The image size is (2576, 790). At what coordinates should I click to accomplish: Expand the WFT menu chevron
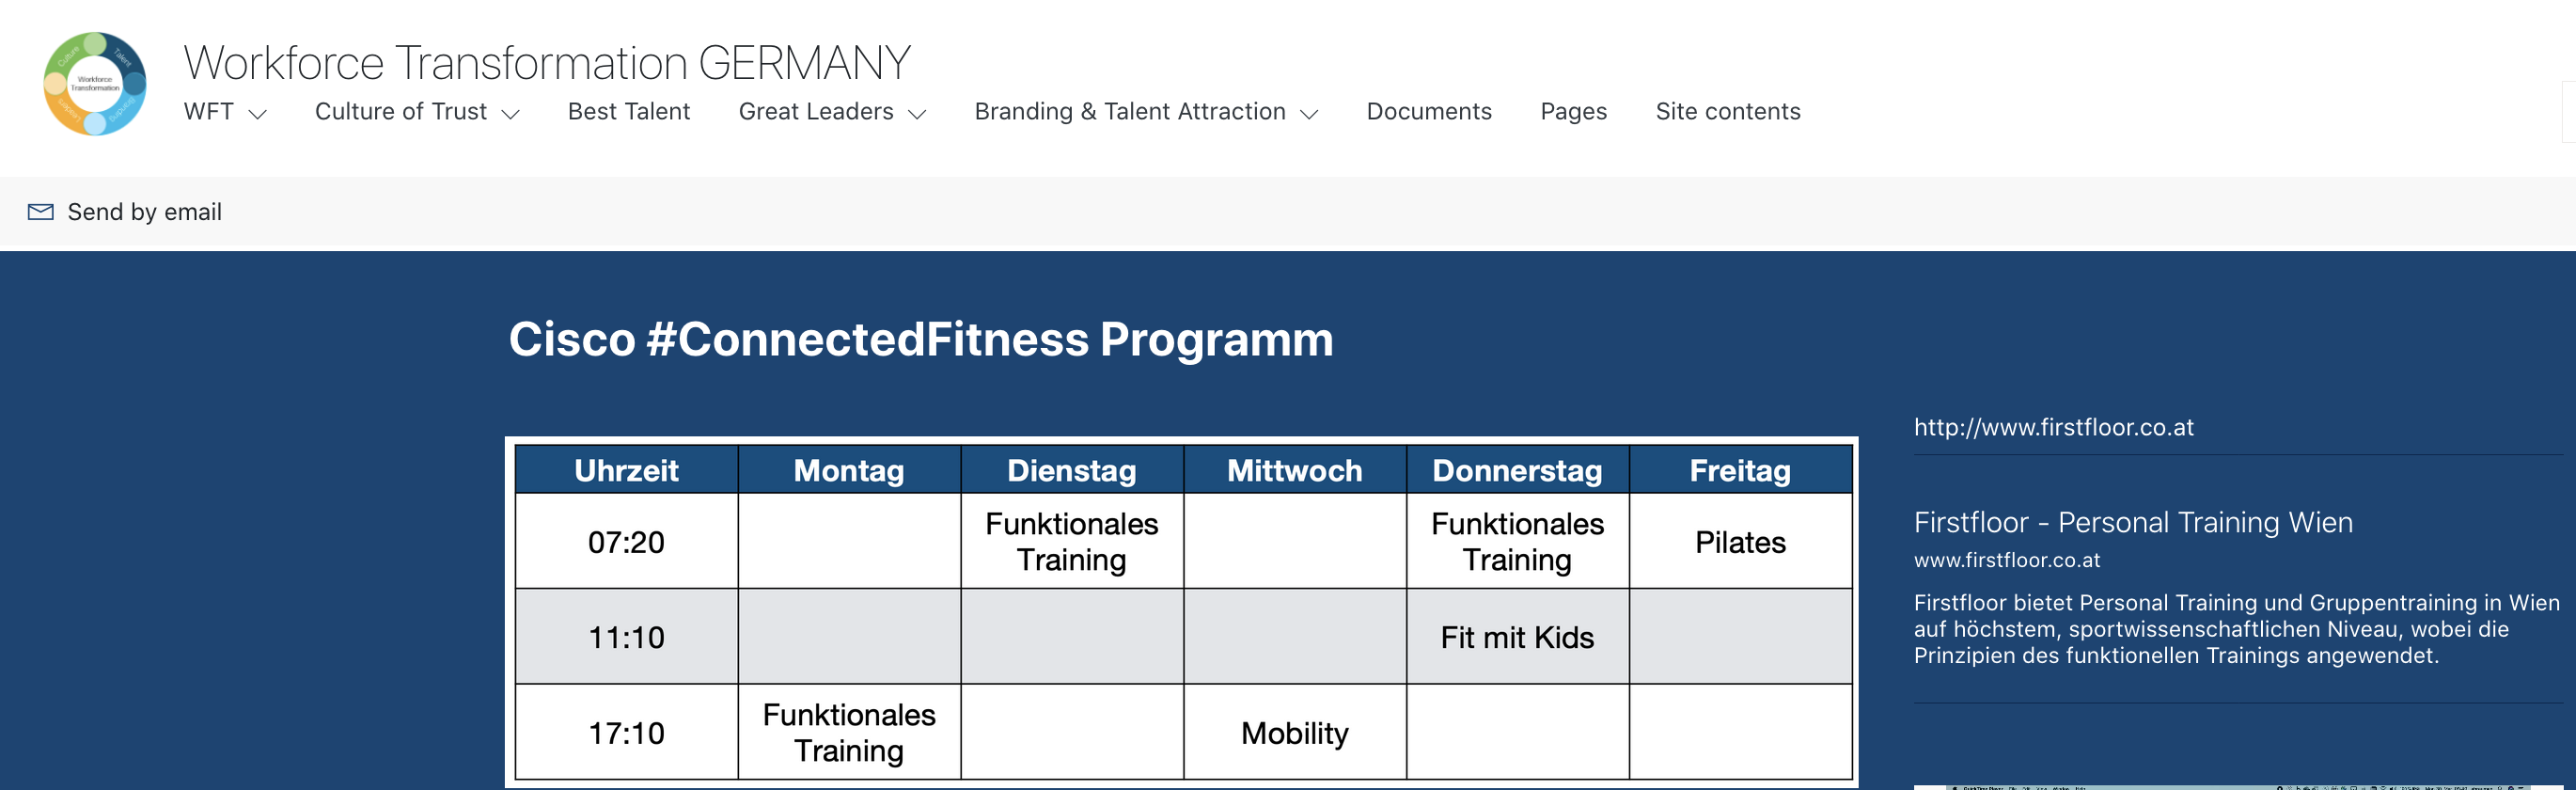tap(257, 114)
